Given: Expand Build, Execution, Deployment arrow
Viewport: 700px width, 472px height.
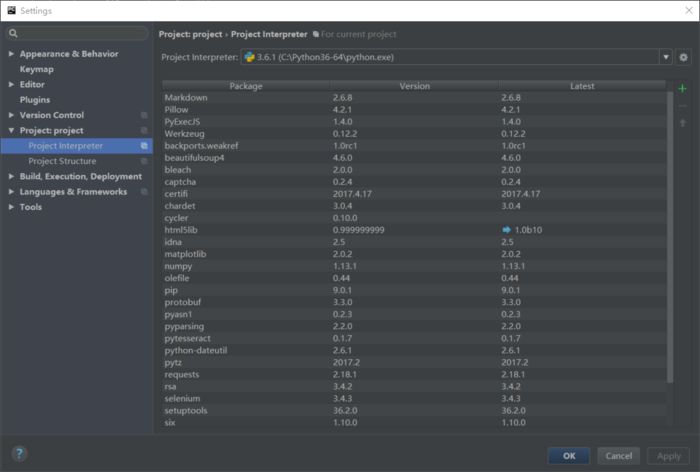Looking at the screenshot, I should (x=11, y=176).
